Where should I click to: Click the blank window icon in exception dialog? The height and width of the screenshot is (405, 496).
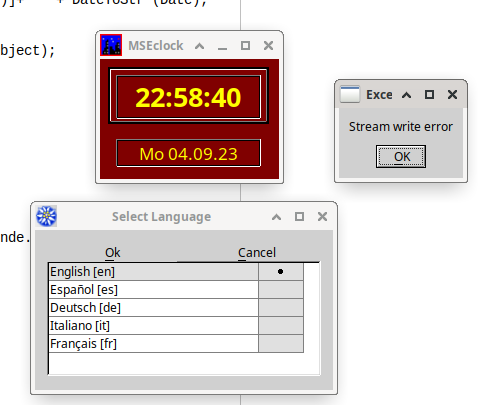click(x=350, y=95)
